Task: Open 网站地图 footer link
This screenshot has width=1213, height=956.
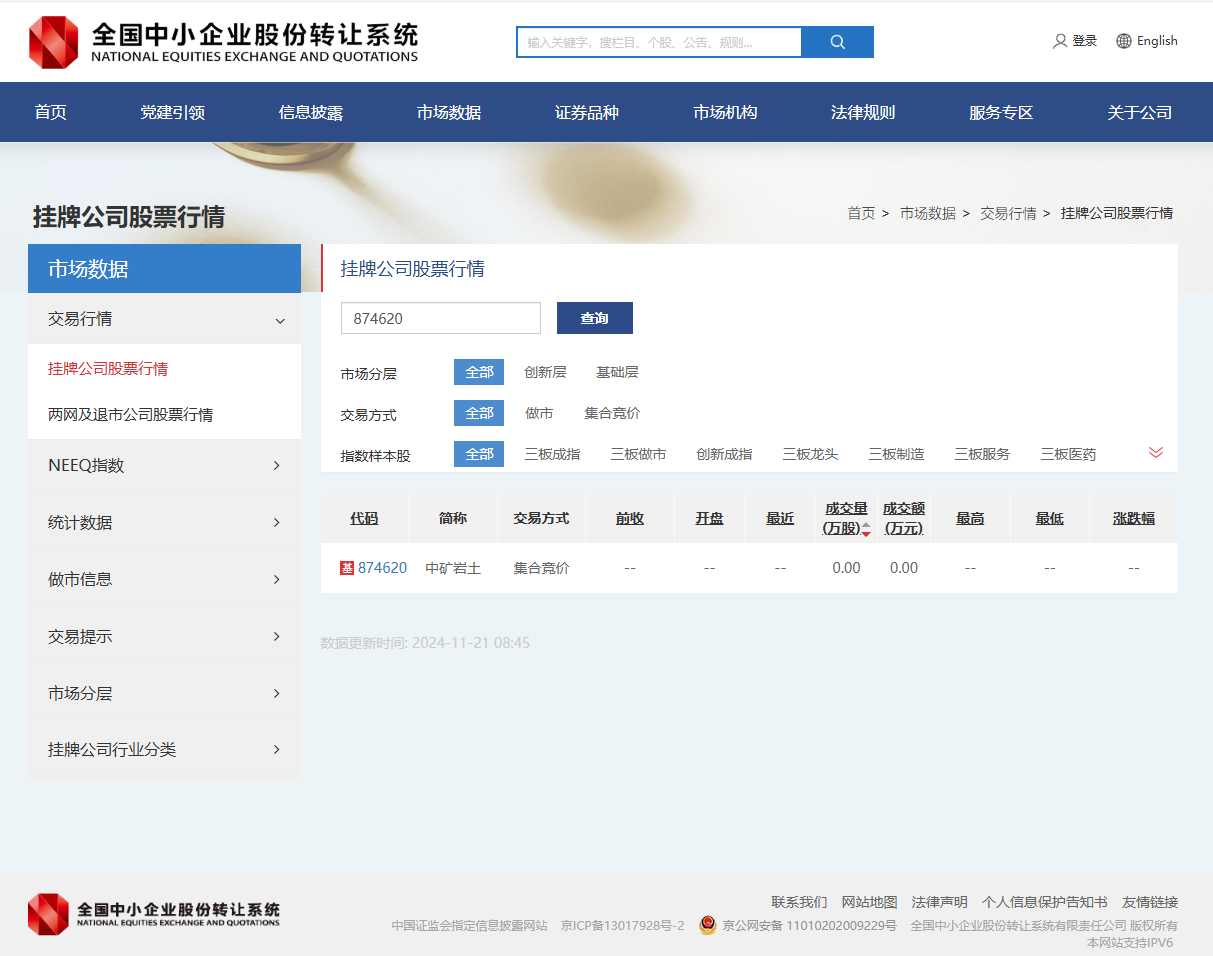Action: pos(869,902)
